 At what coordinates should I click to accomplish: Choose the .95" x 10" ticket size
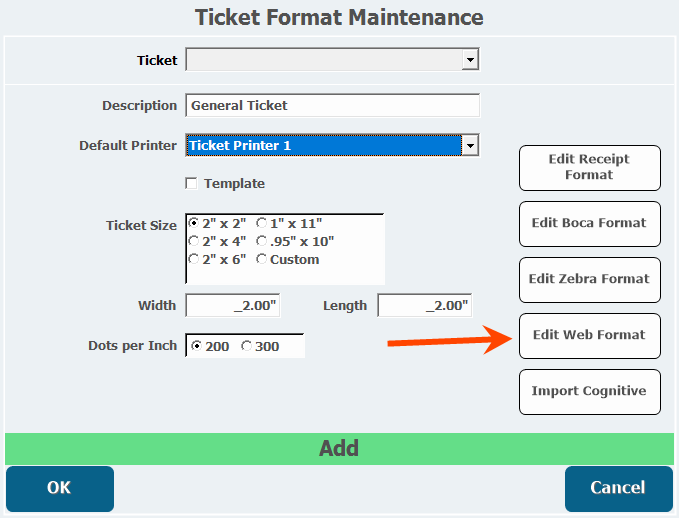tap(262, 241)
